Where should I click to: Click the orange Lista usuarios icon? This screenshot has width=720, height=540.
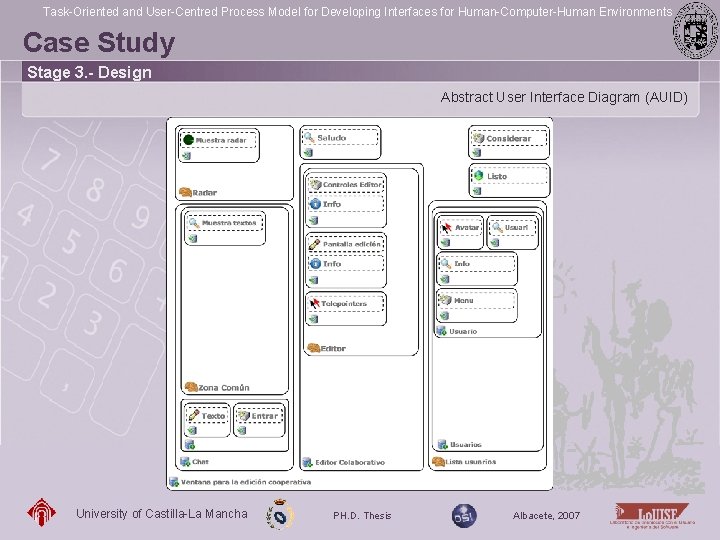point(438,461)
